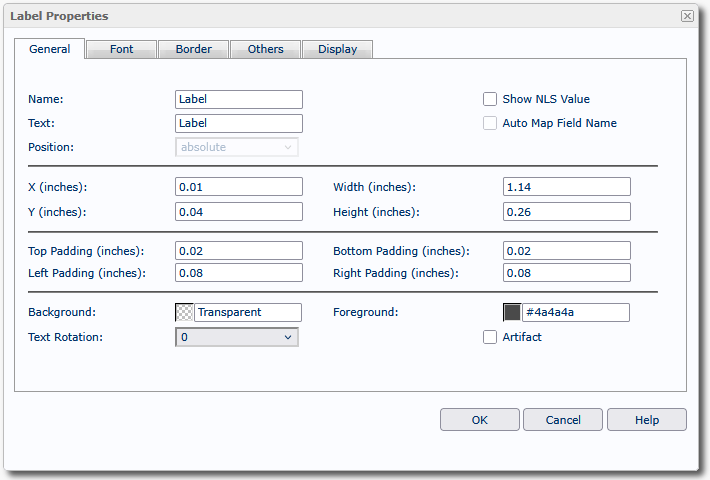Open the Border tab
Image resolution: width=710 pixels, height=480 pixels.
(x=193, y=49)
